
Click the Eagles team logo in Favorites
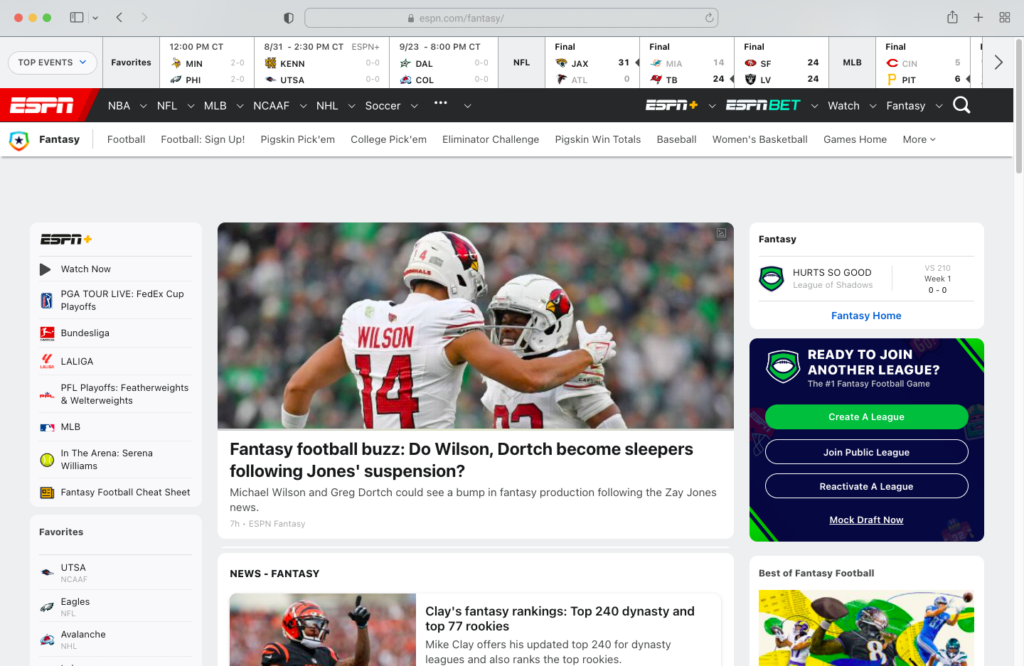click(x=47, y=607)
